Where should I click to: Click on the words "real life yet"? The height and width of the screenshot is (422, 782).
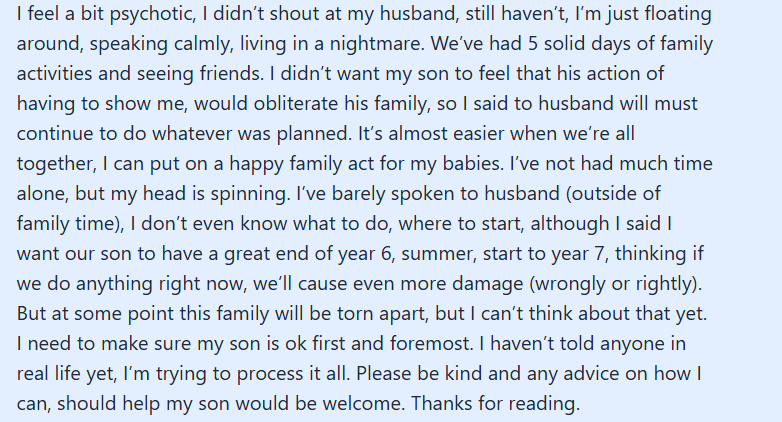coord(66,373)
